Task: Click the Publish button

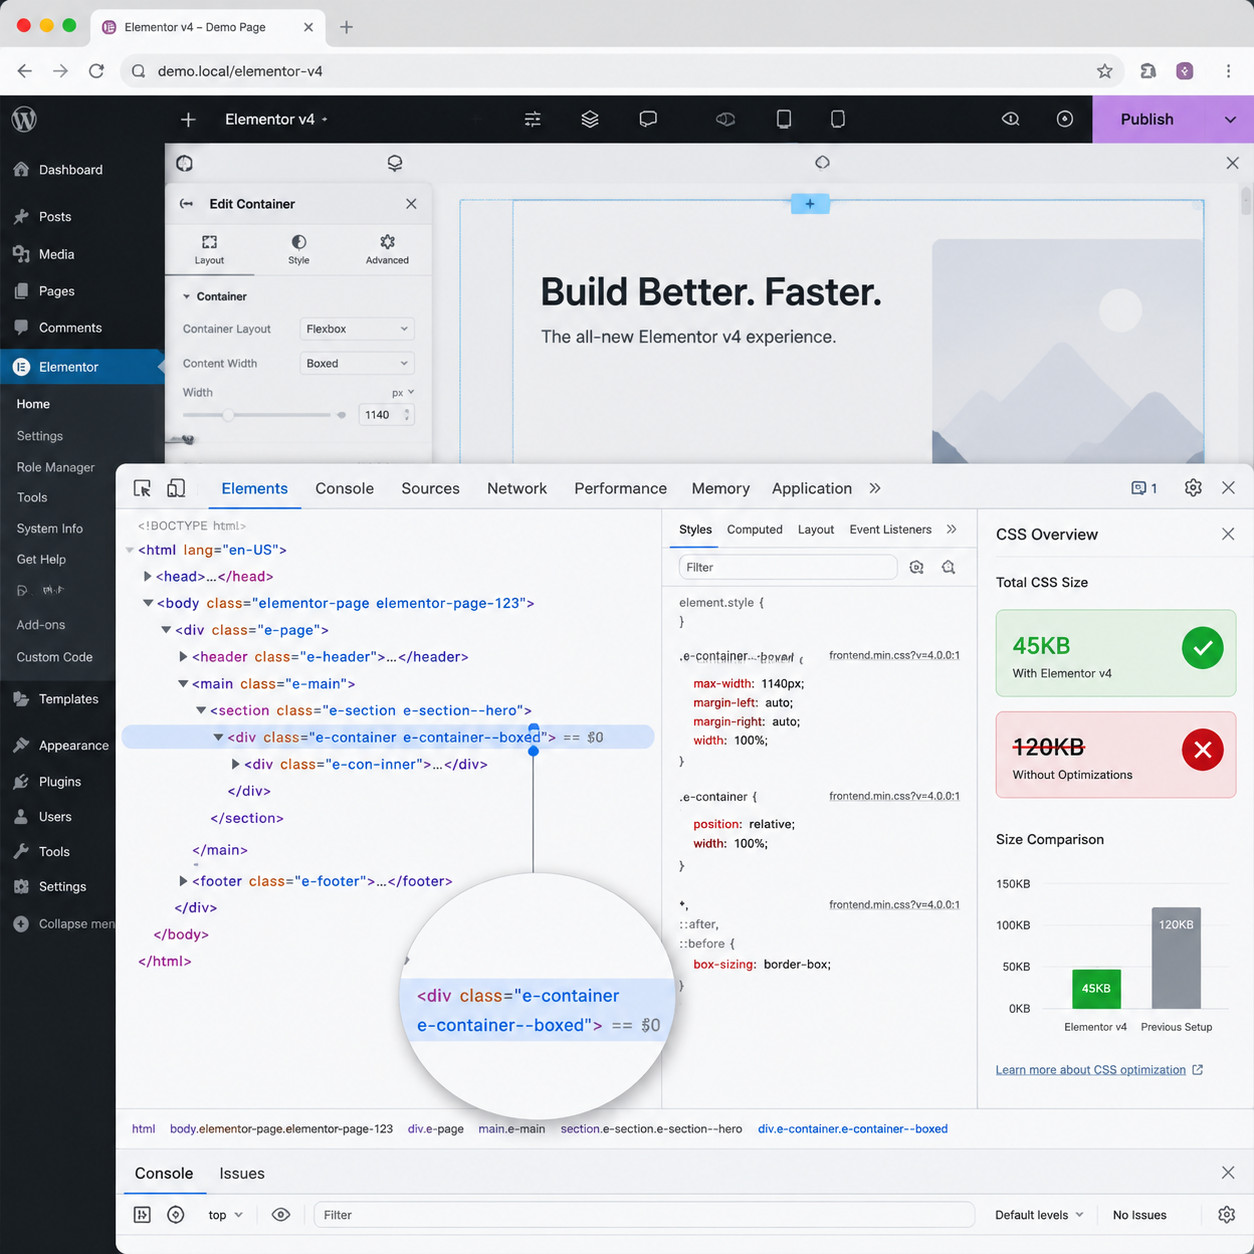Action: (x=1147, y=119)
